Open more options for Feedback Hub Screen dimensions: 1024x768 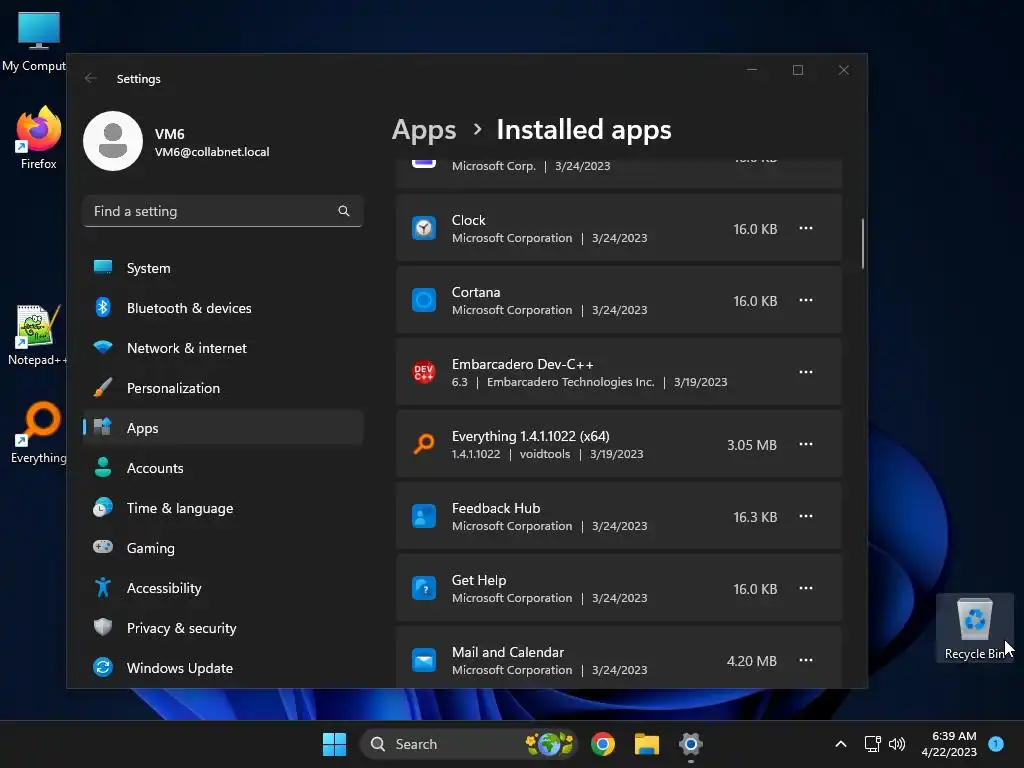click(x=806, y=517)
